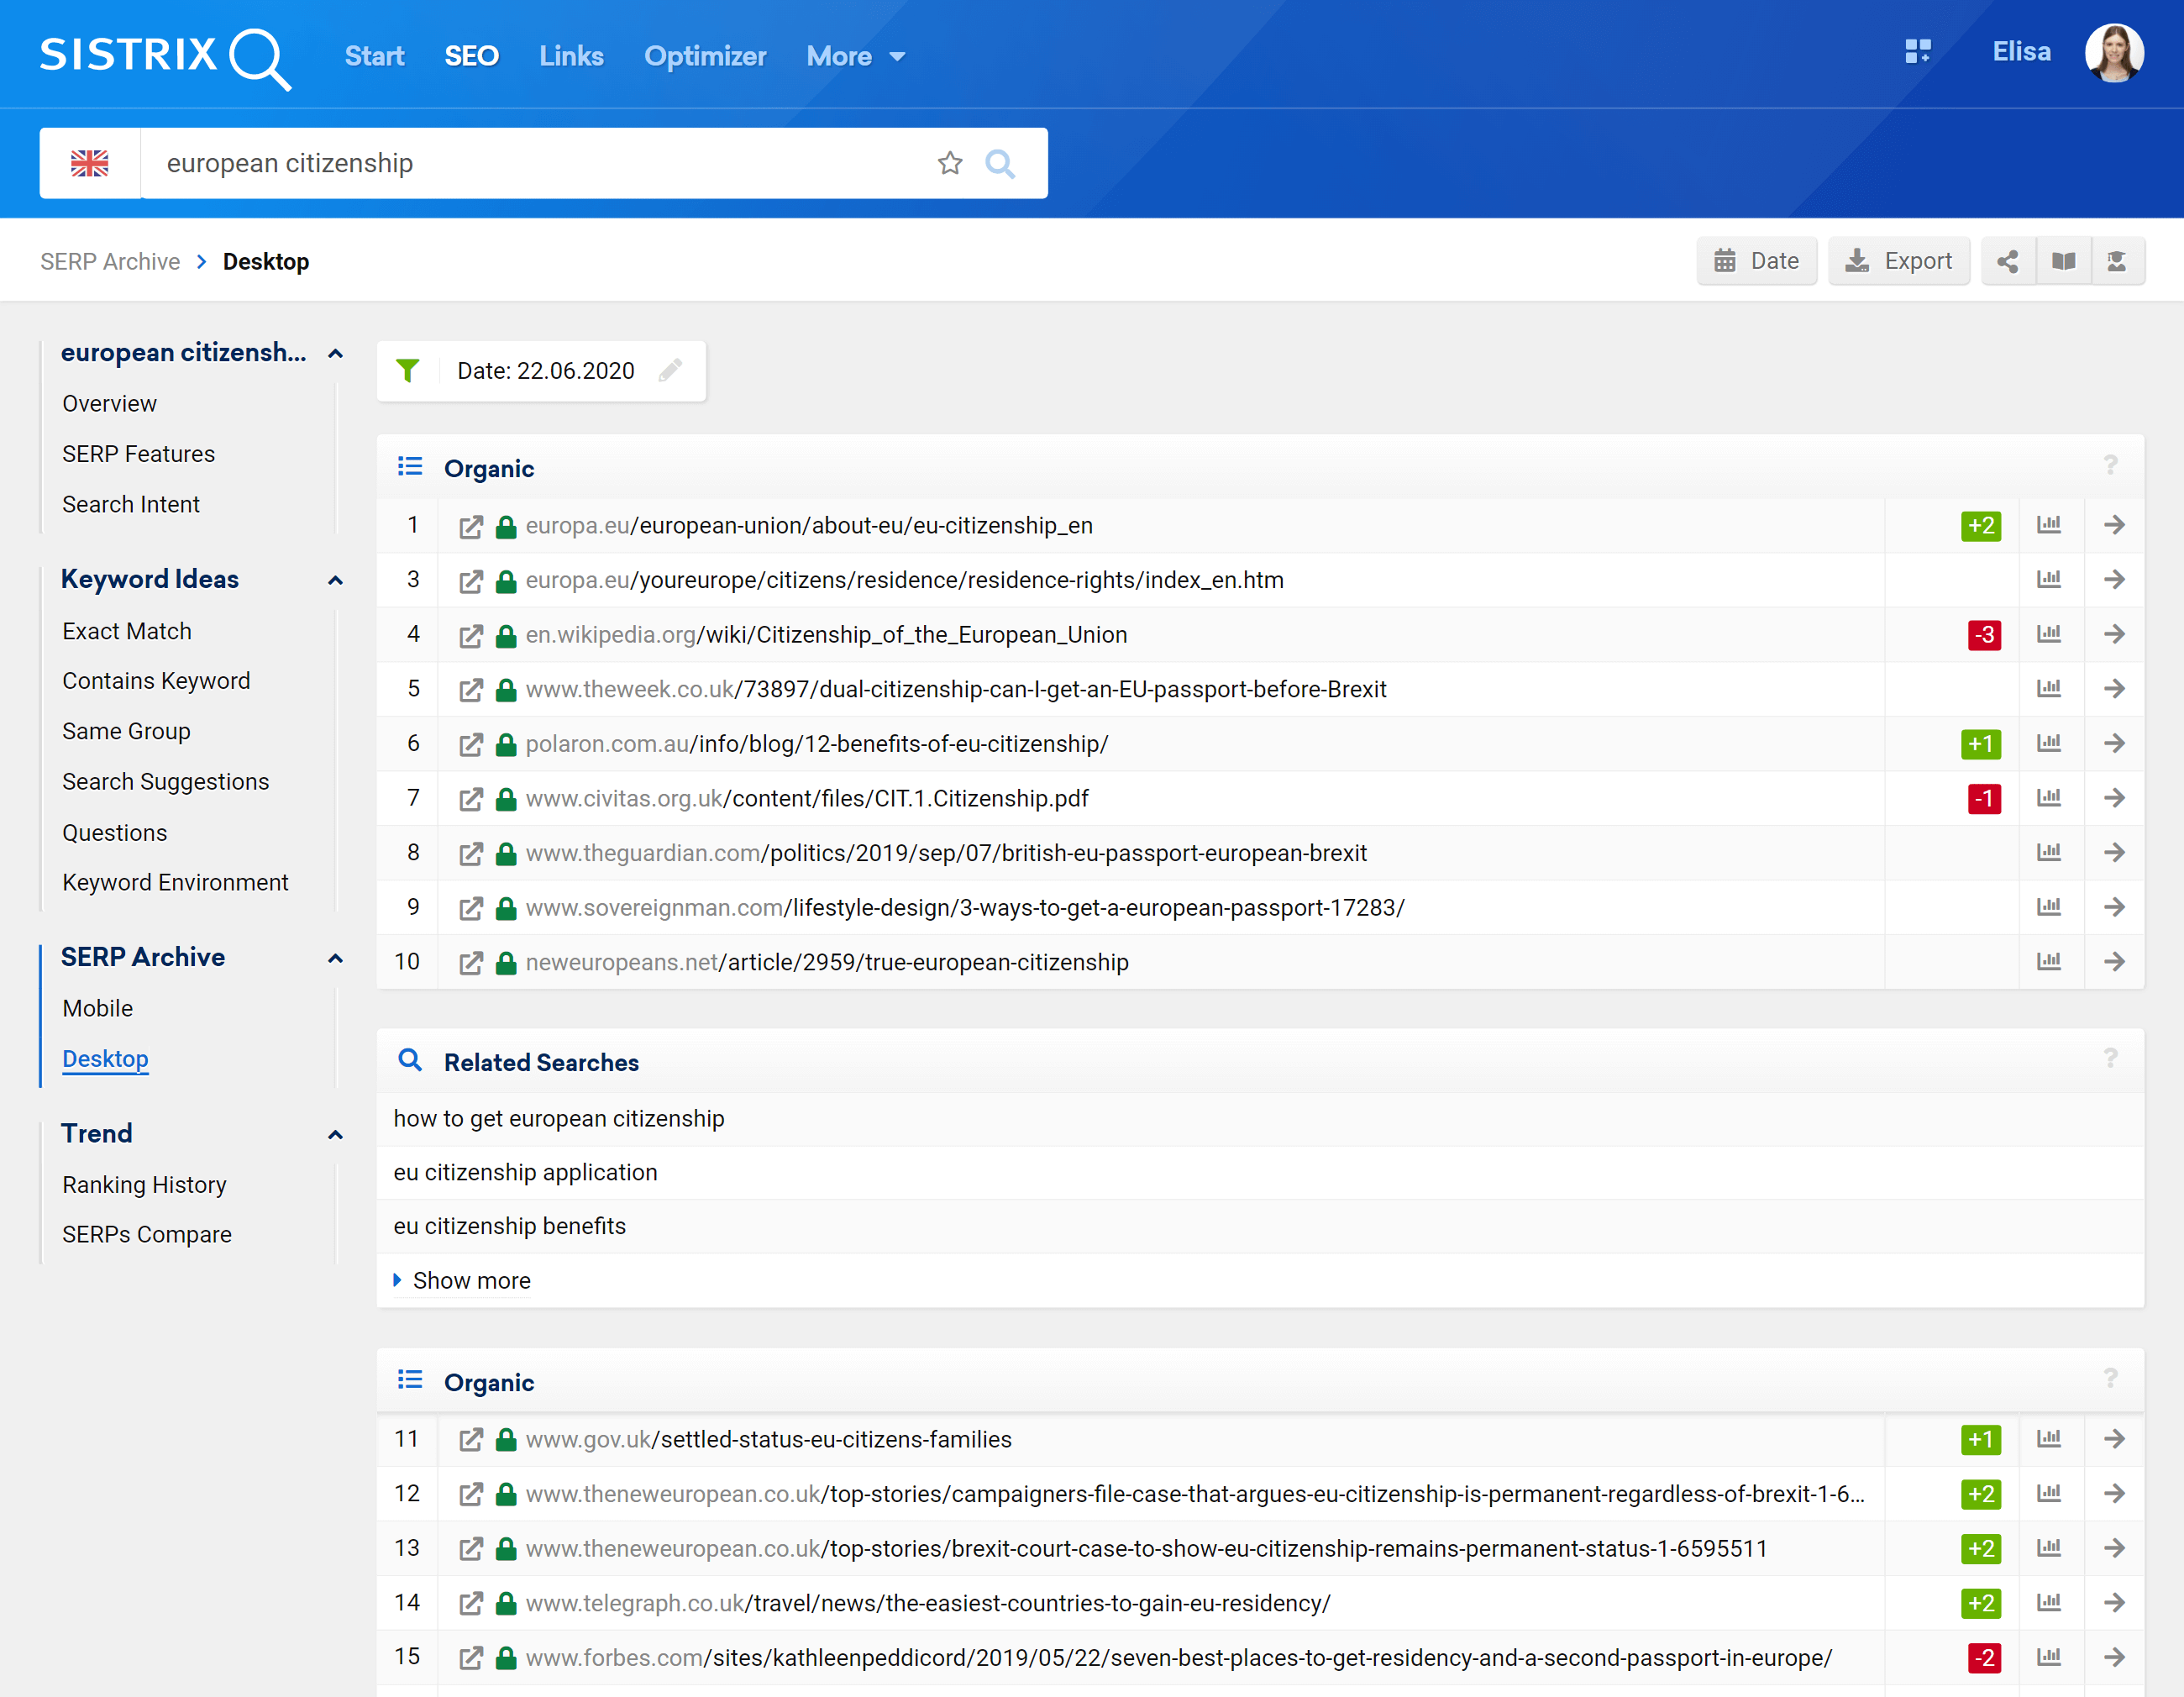Expand Show more related searches
The height and width of the screenshot is (1697, 2184).
pyautogui.click(x=461, y=1281)
